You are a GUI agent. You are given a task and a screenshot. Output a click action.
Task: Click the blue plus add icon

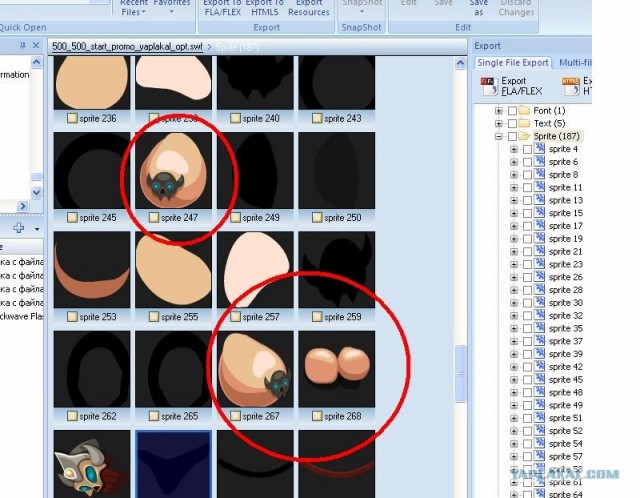click(x=19, y=228)
